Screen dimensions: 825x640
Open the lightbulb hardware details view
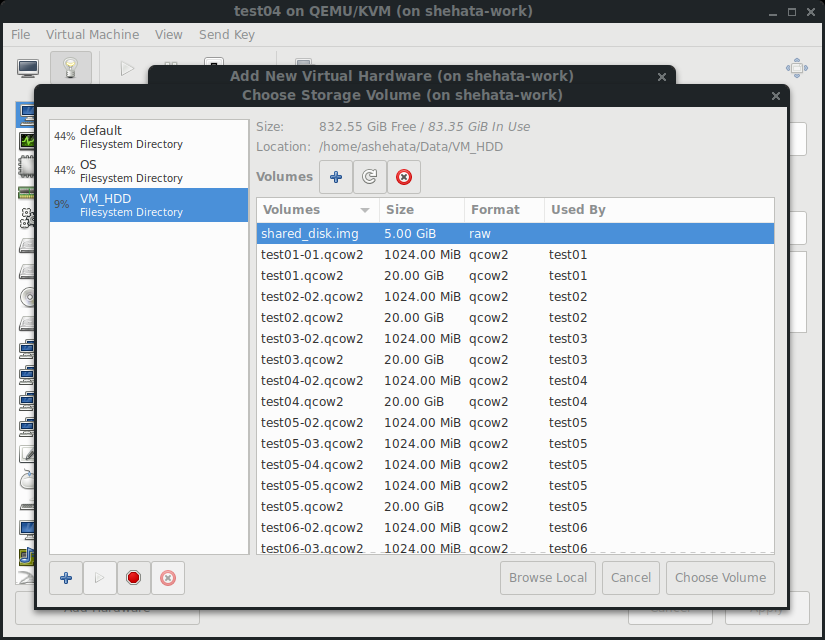pos(70,68)
